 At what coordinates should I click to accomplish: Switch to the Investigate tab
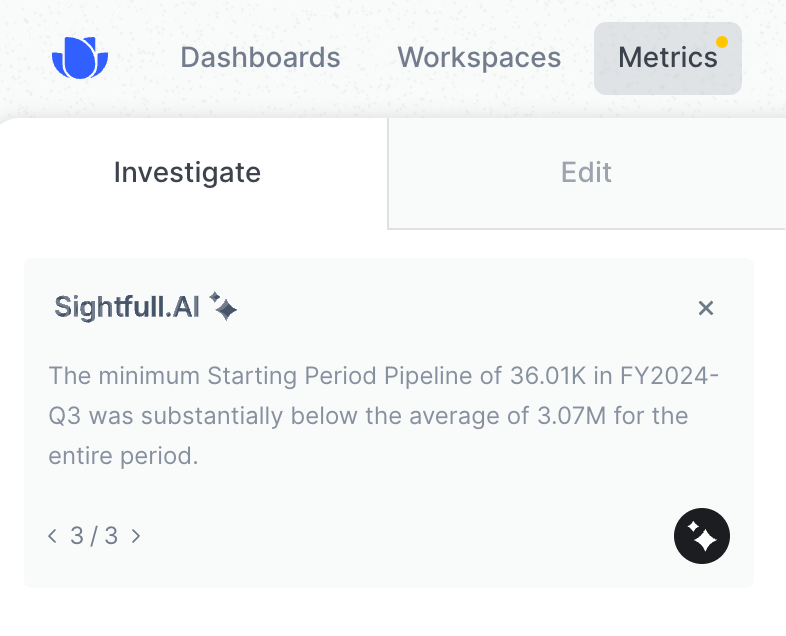(187, 173)
